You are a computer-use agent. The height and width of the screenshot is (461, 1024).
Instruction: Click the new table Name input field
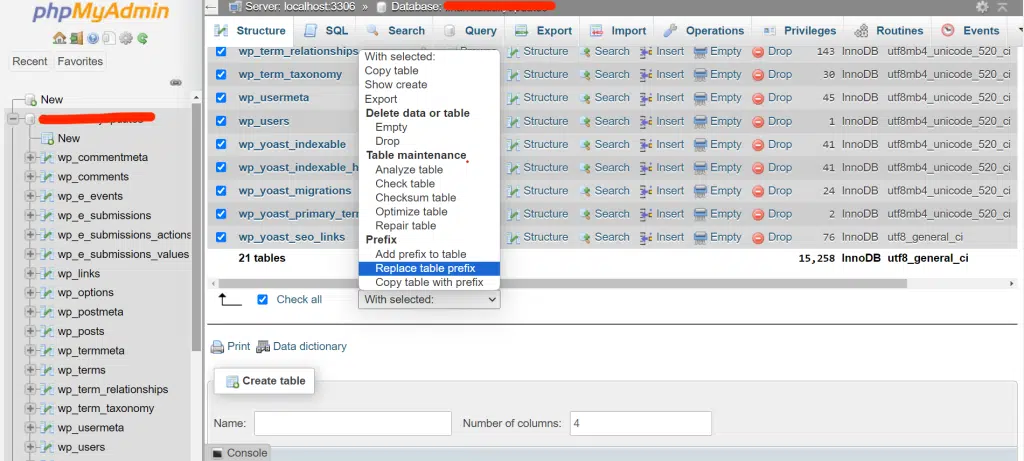pyautogui.click(x=353, y=423)
